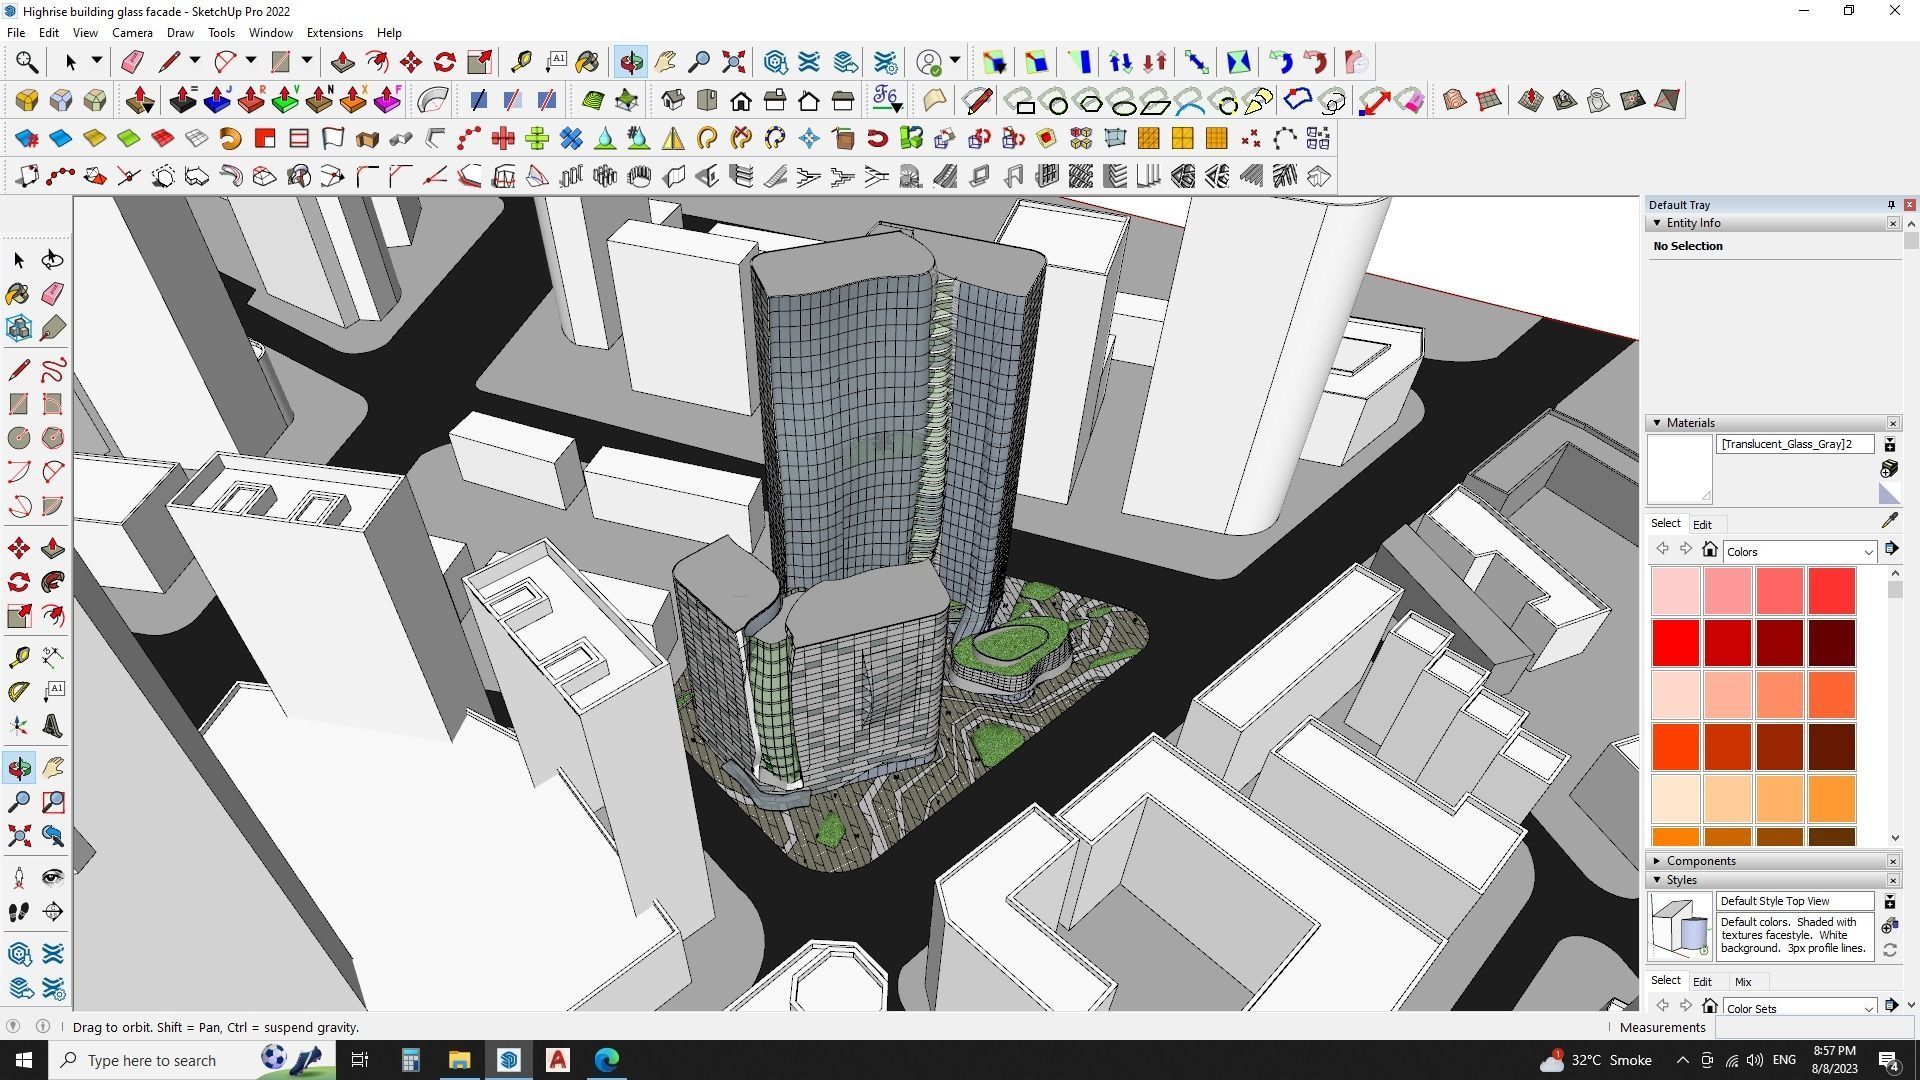1920x1080 pixels.
Task: Activate the Pan tool
Action: pos(665,62)
